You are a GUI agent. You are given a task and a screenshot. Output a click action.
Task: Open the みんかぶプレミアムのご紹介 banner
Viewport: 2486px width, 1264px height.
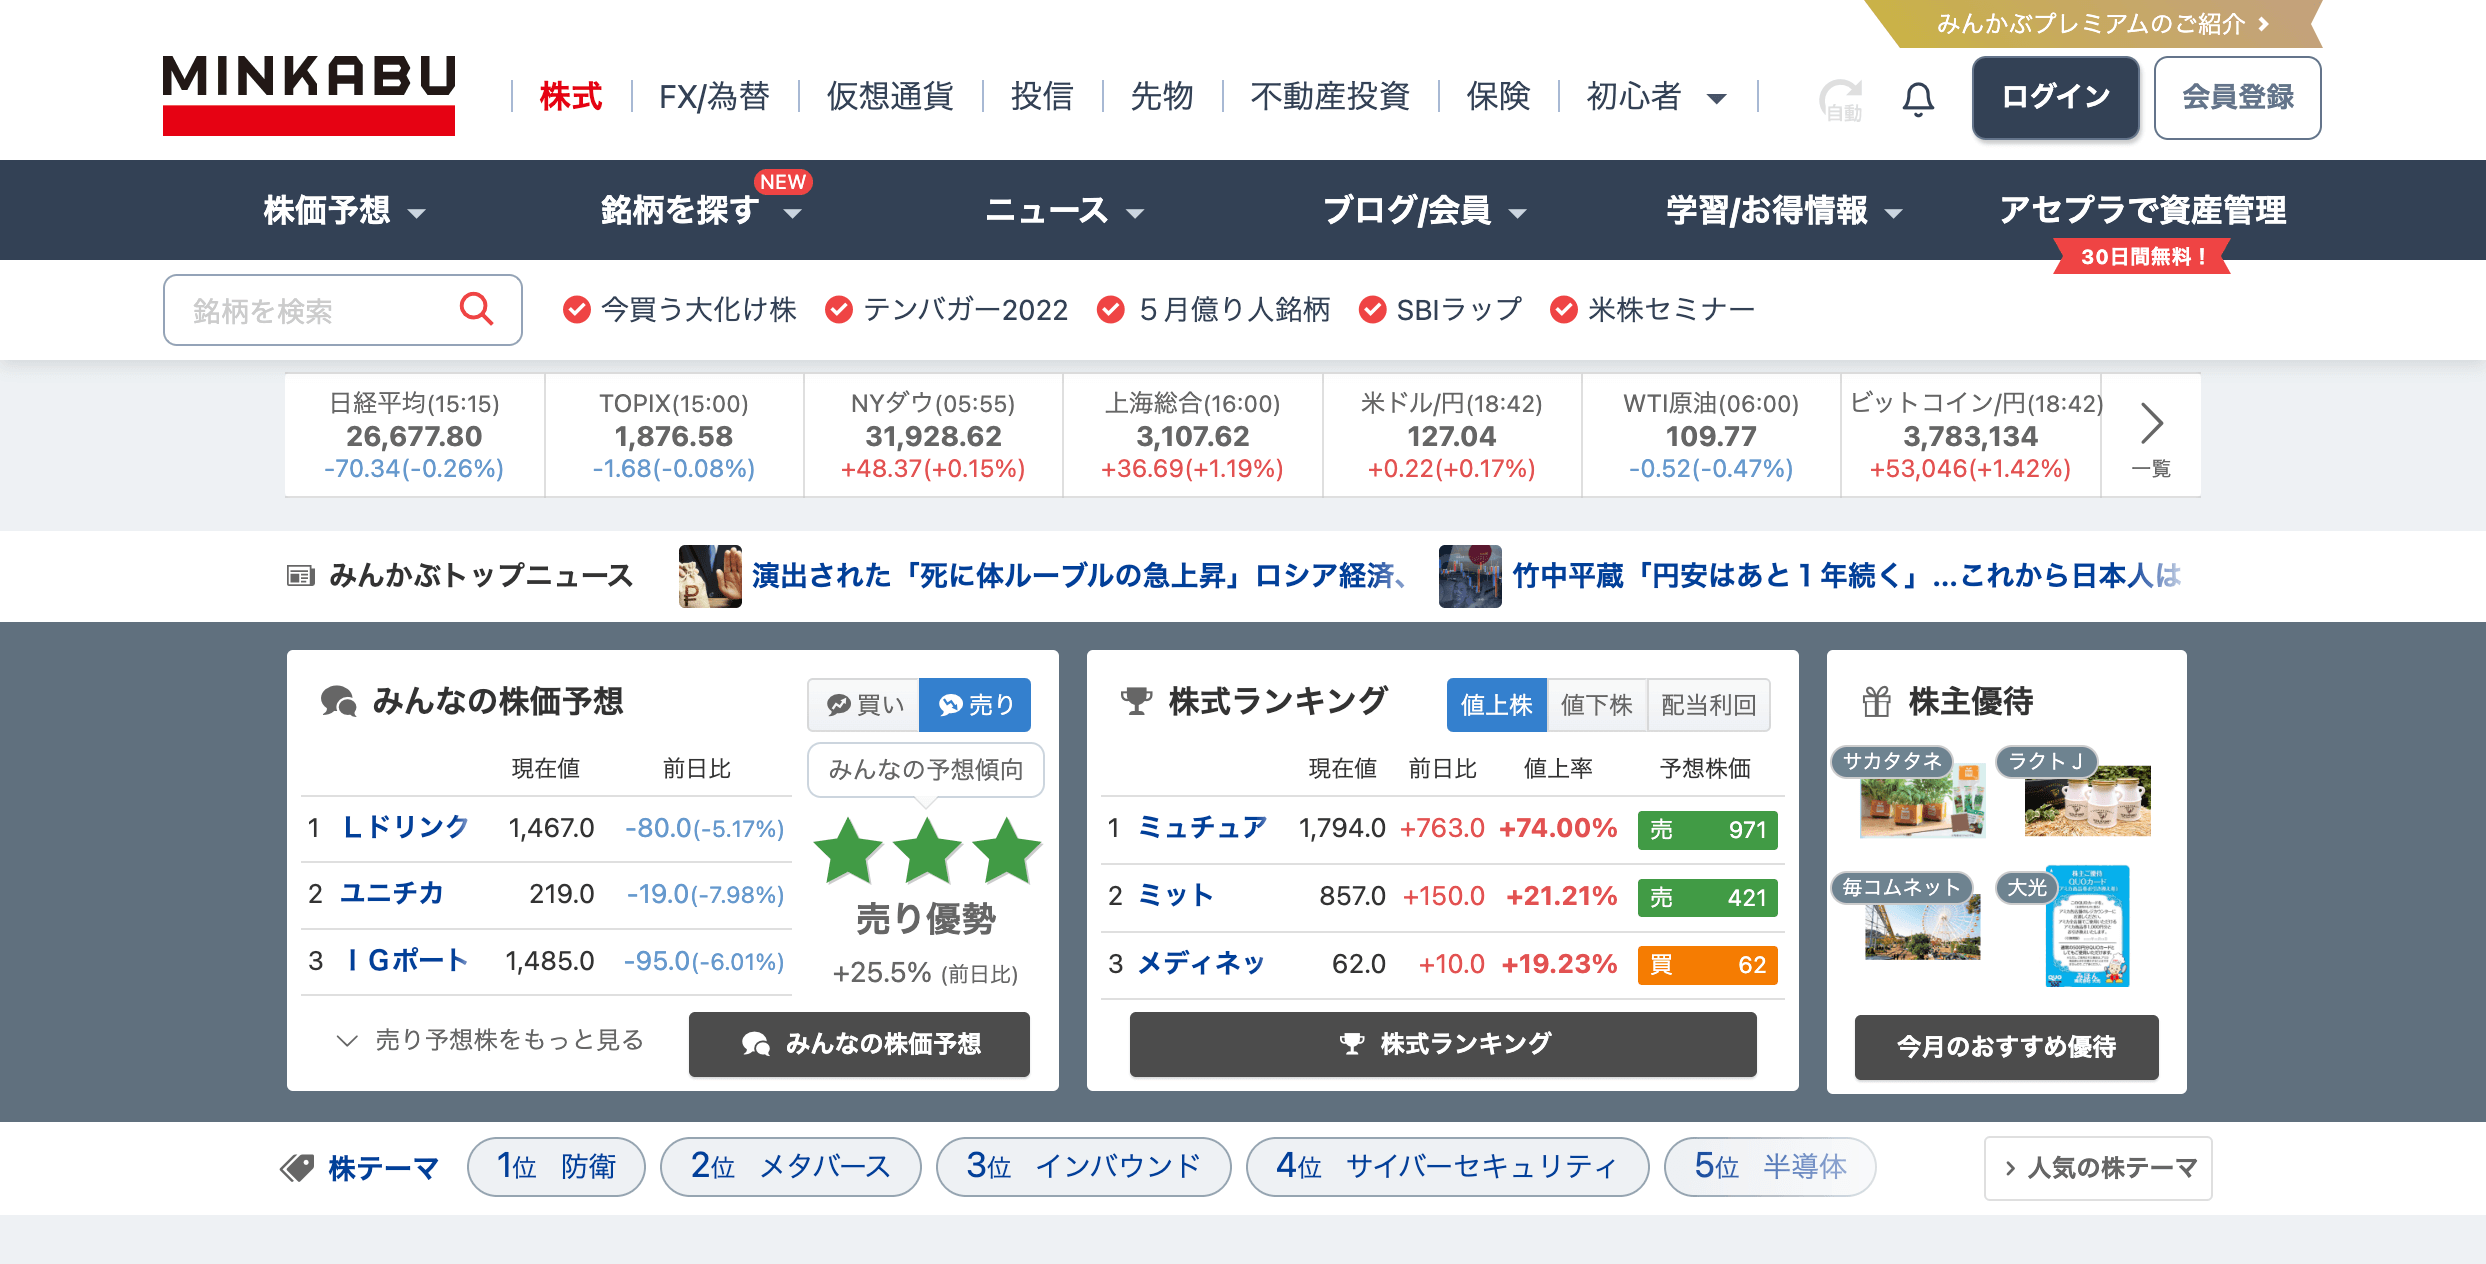tap(2092, 23)
